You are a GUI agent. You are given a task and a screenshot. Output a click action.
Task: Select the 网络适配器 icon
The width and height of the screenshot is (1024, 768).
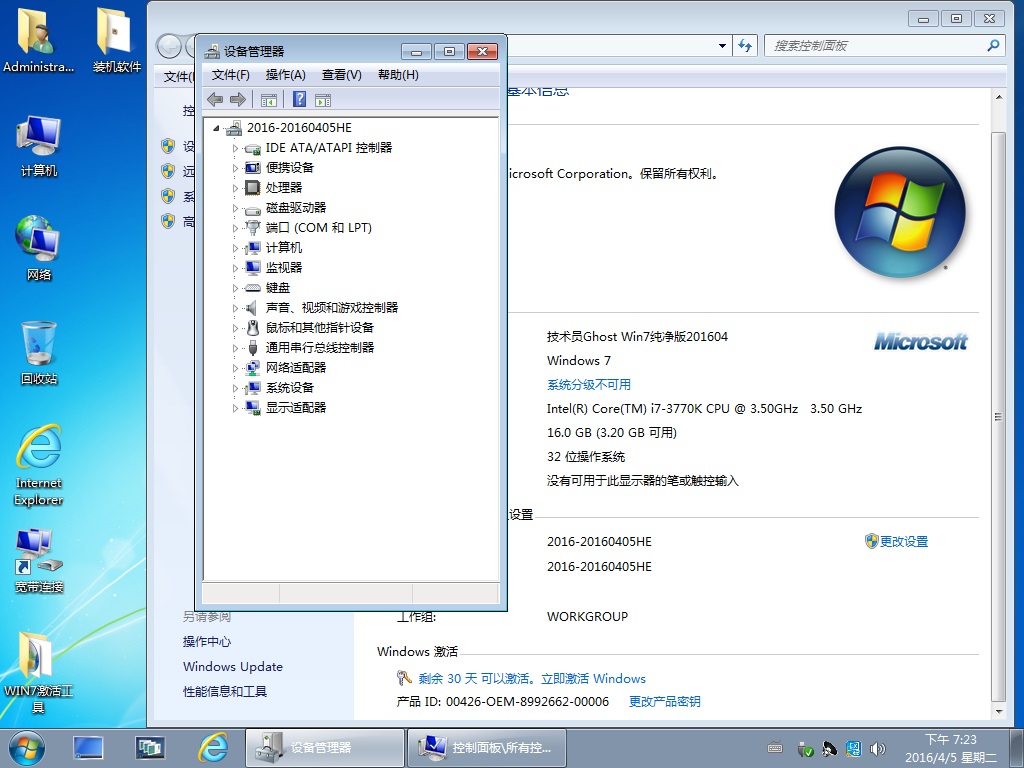(x=252, y=368)
